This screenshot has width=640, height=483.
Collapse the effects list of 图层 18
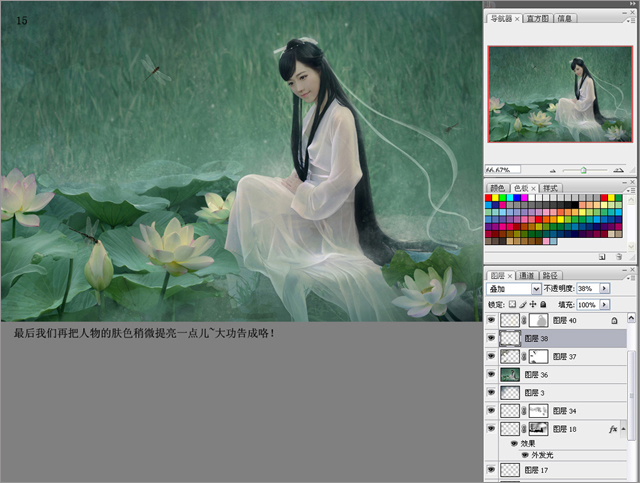[x=623, y=429]
